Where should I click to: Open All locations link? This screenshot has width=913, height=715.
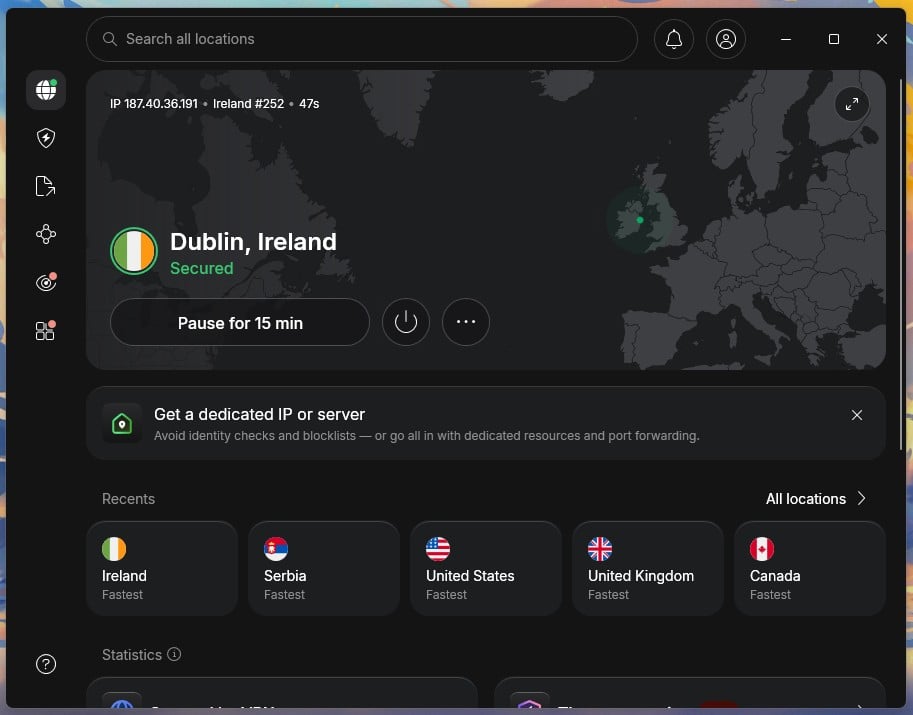pos(805,499)
